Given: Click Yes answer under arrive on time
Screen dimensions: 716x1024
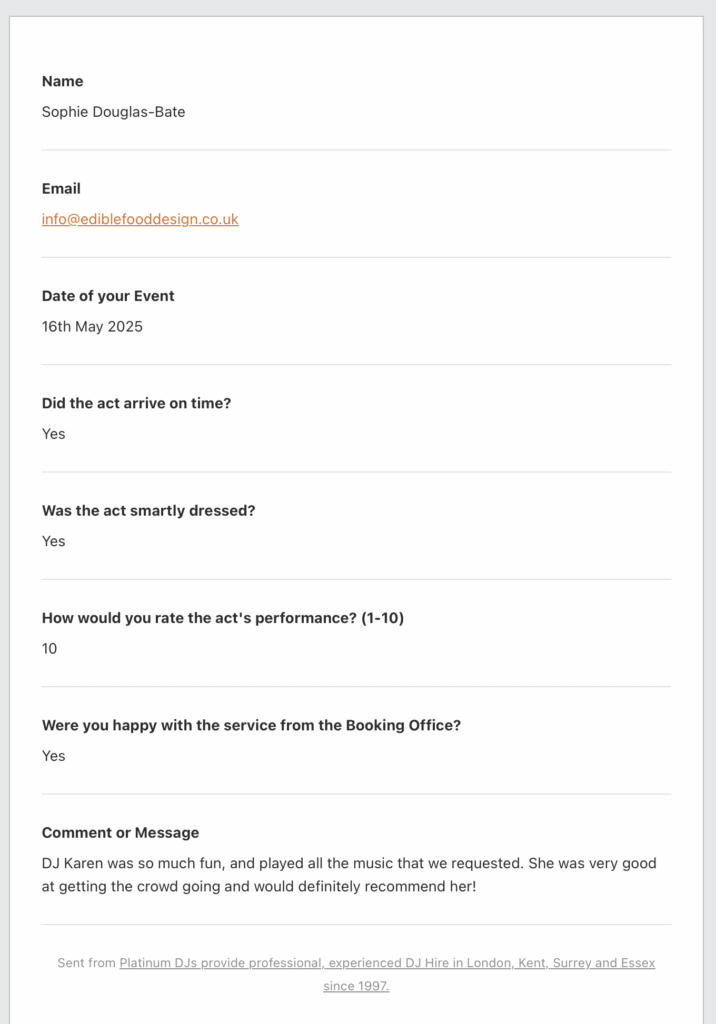Looking at the screenshot, I should 54,434.
